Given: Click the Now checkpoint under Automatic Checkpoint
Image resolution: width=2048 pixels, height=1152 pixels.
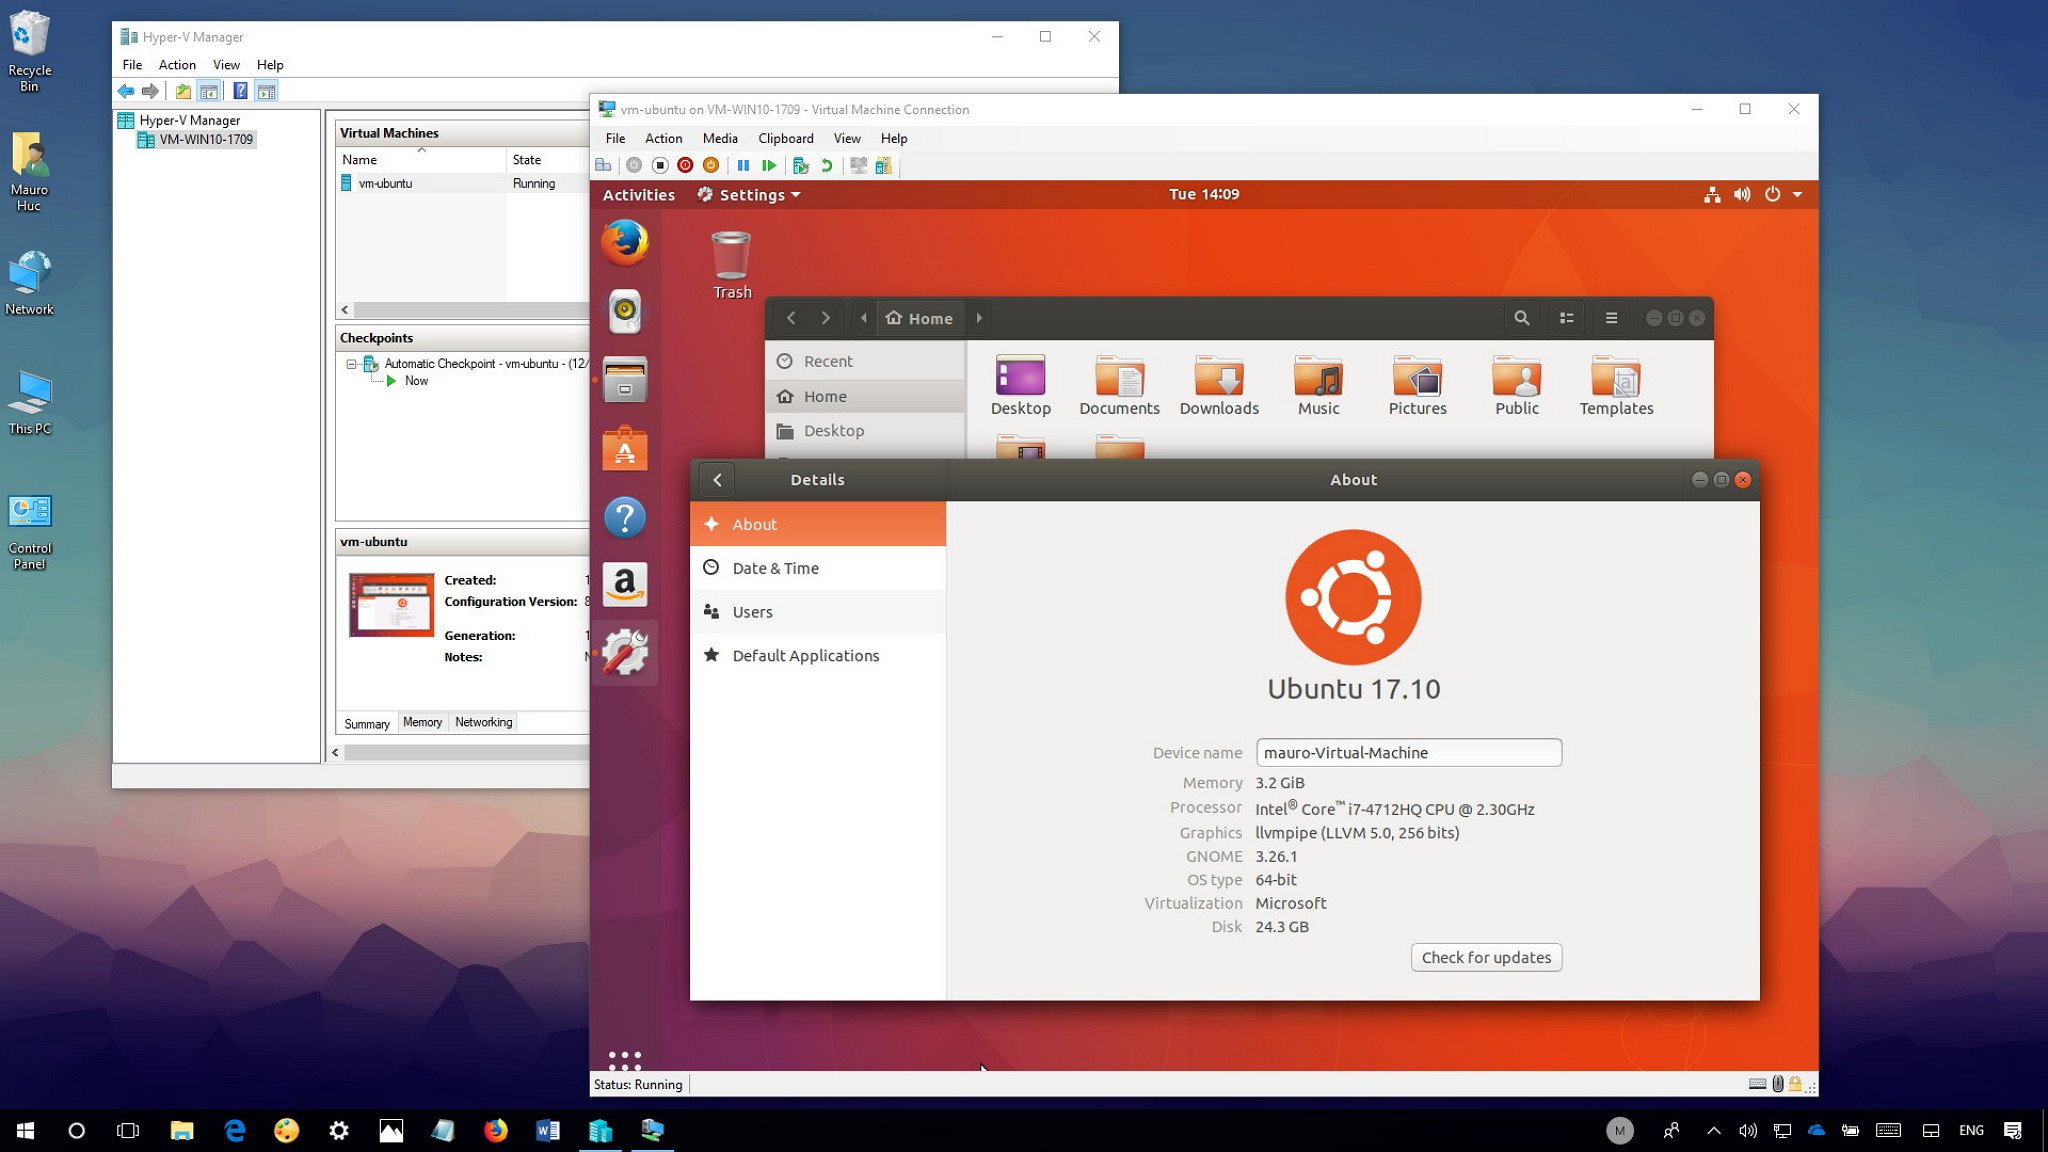Looking at the screenshot, I should (416, 381).
